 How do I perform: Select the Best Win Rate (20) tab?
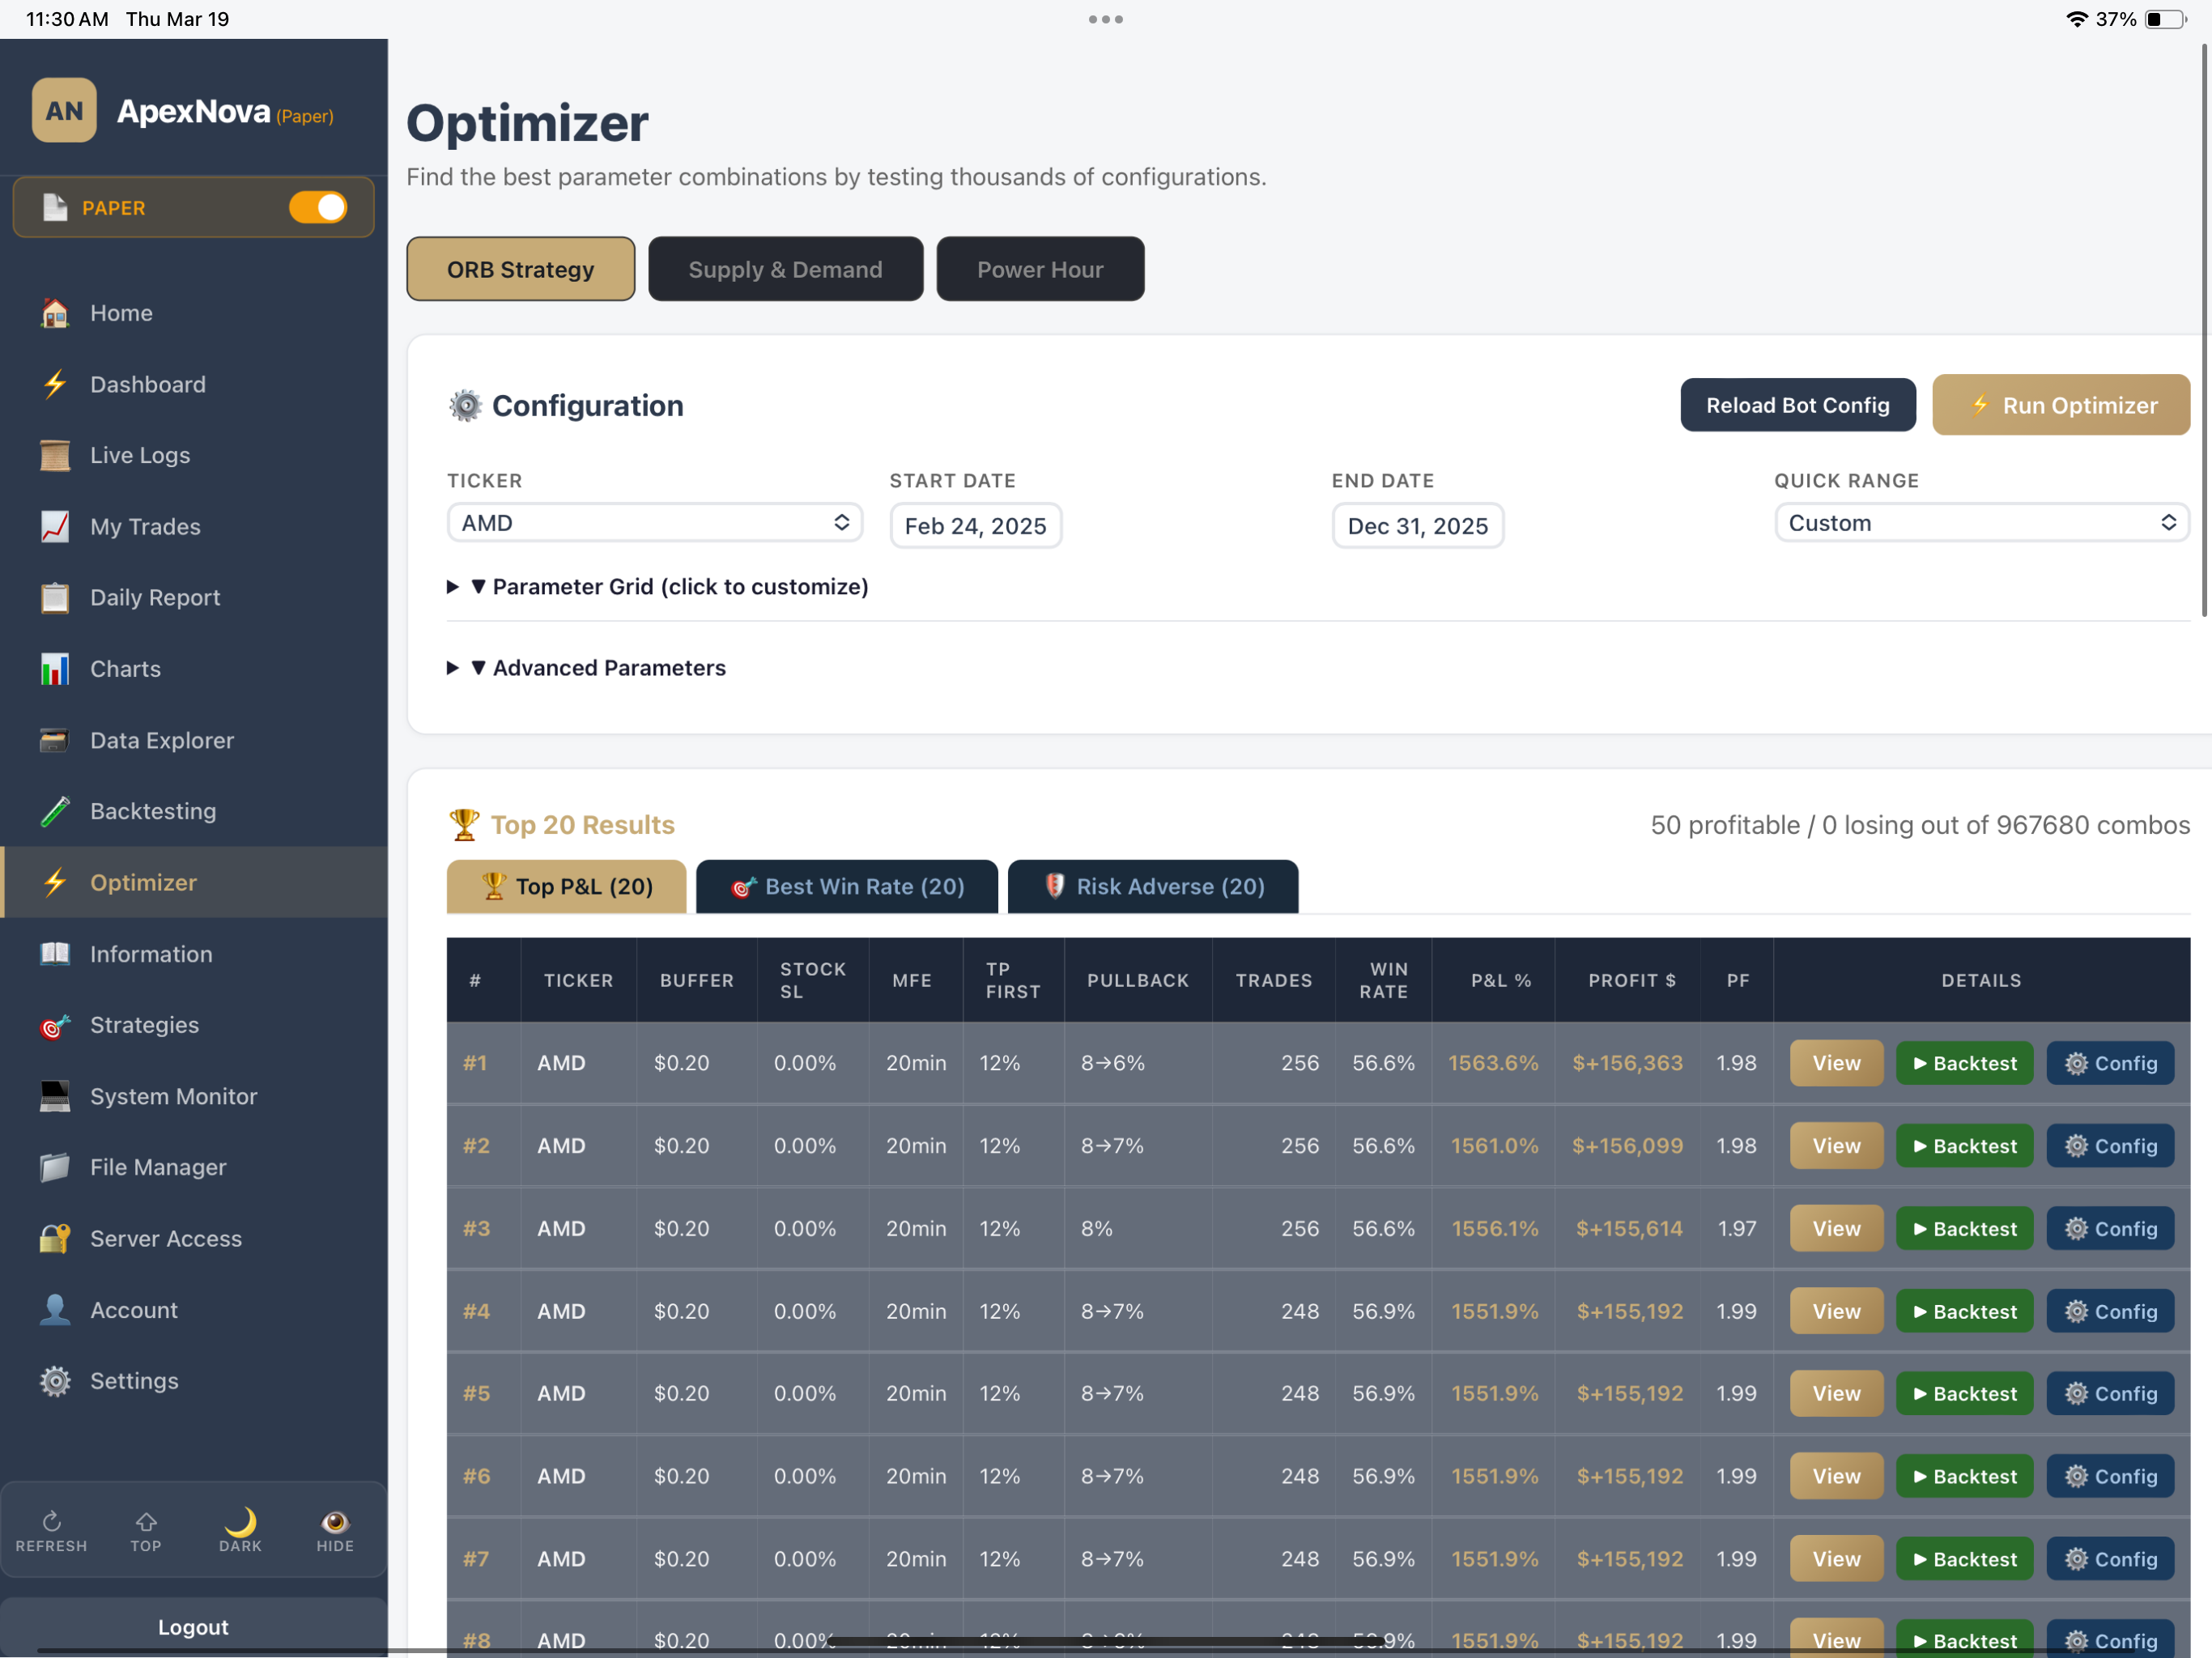point(847,887)
